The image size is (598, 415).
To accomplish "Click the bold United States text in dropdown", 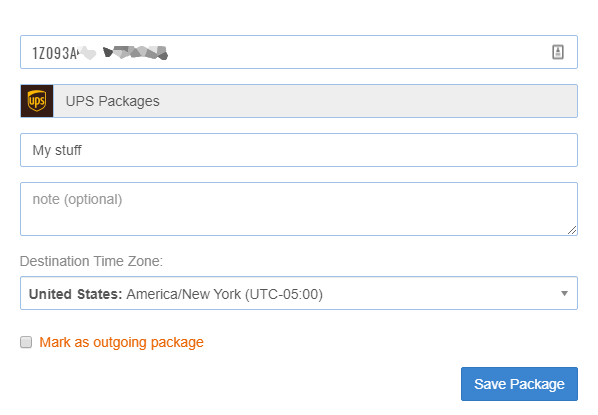I will tap(76, 294).
